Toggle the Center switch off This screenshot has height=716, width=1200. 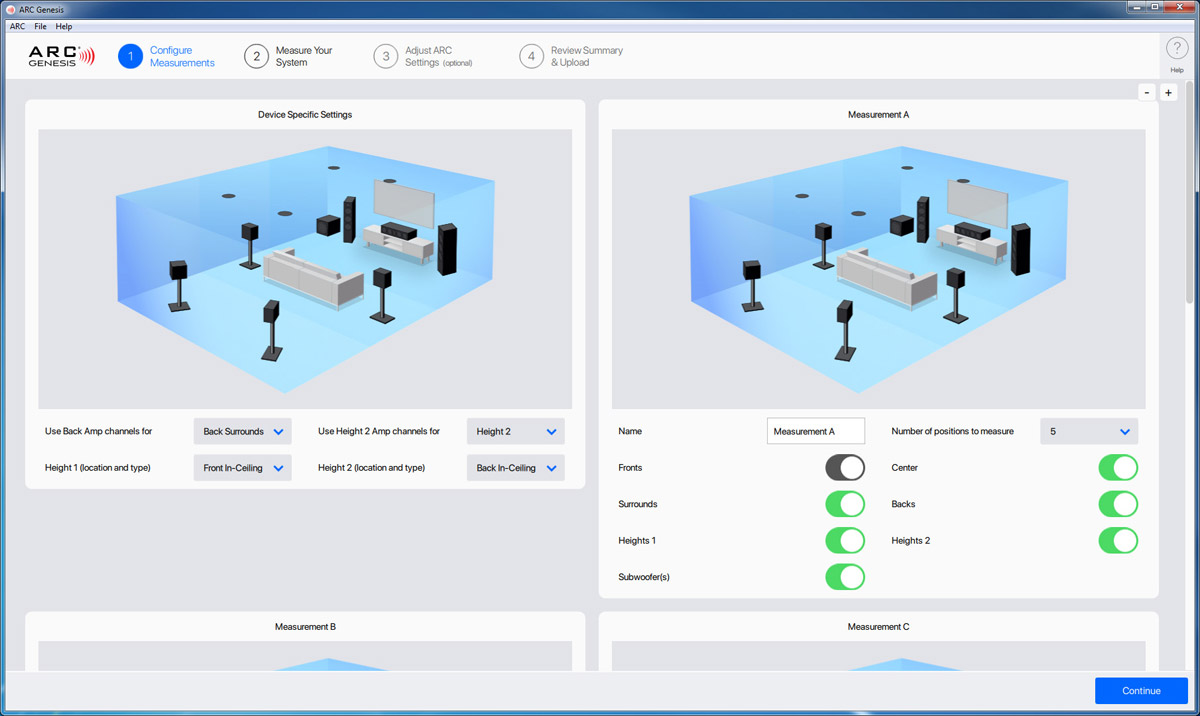click(1118, 468)
